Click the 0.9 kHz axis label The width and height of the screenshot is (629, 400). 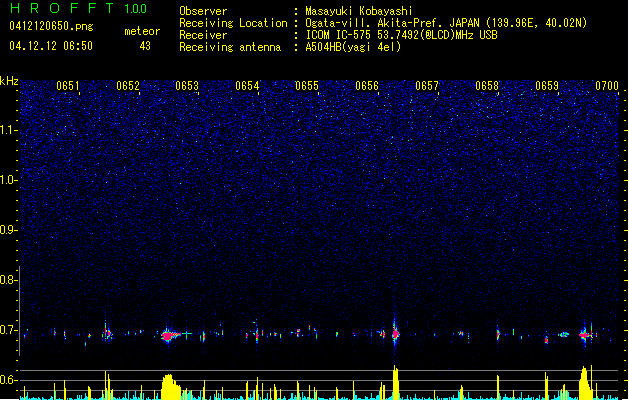(9, 230)
